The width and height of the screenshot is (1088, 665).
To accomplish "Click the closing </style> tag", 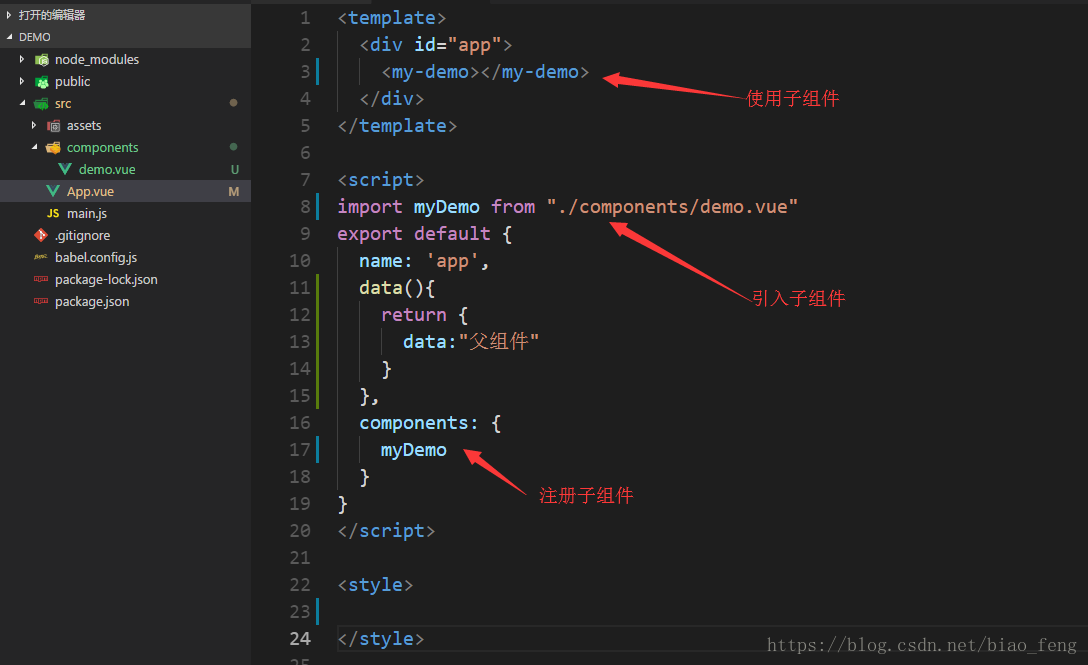I will 380,639.
